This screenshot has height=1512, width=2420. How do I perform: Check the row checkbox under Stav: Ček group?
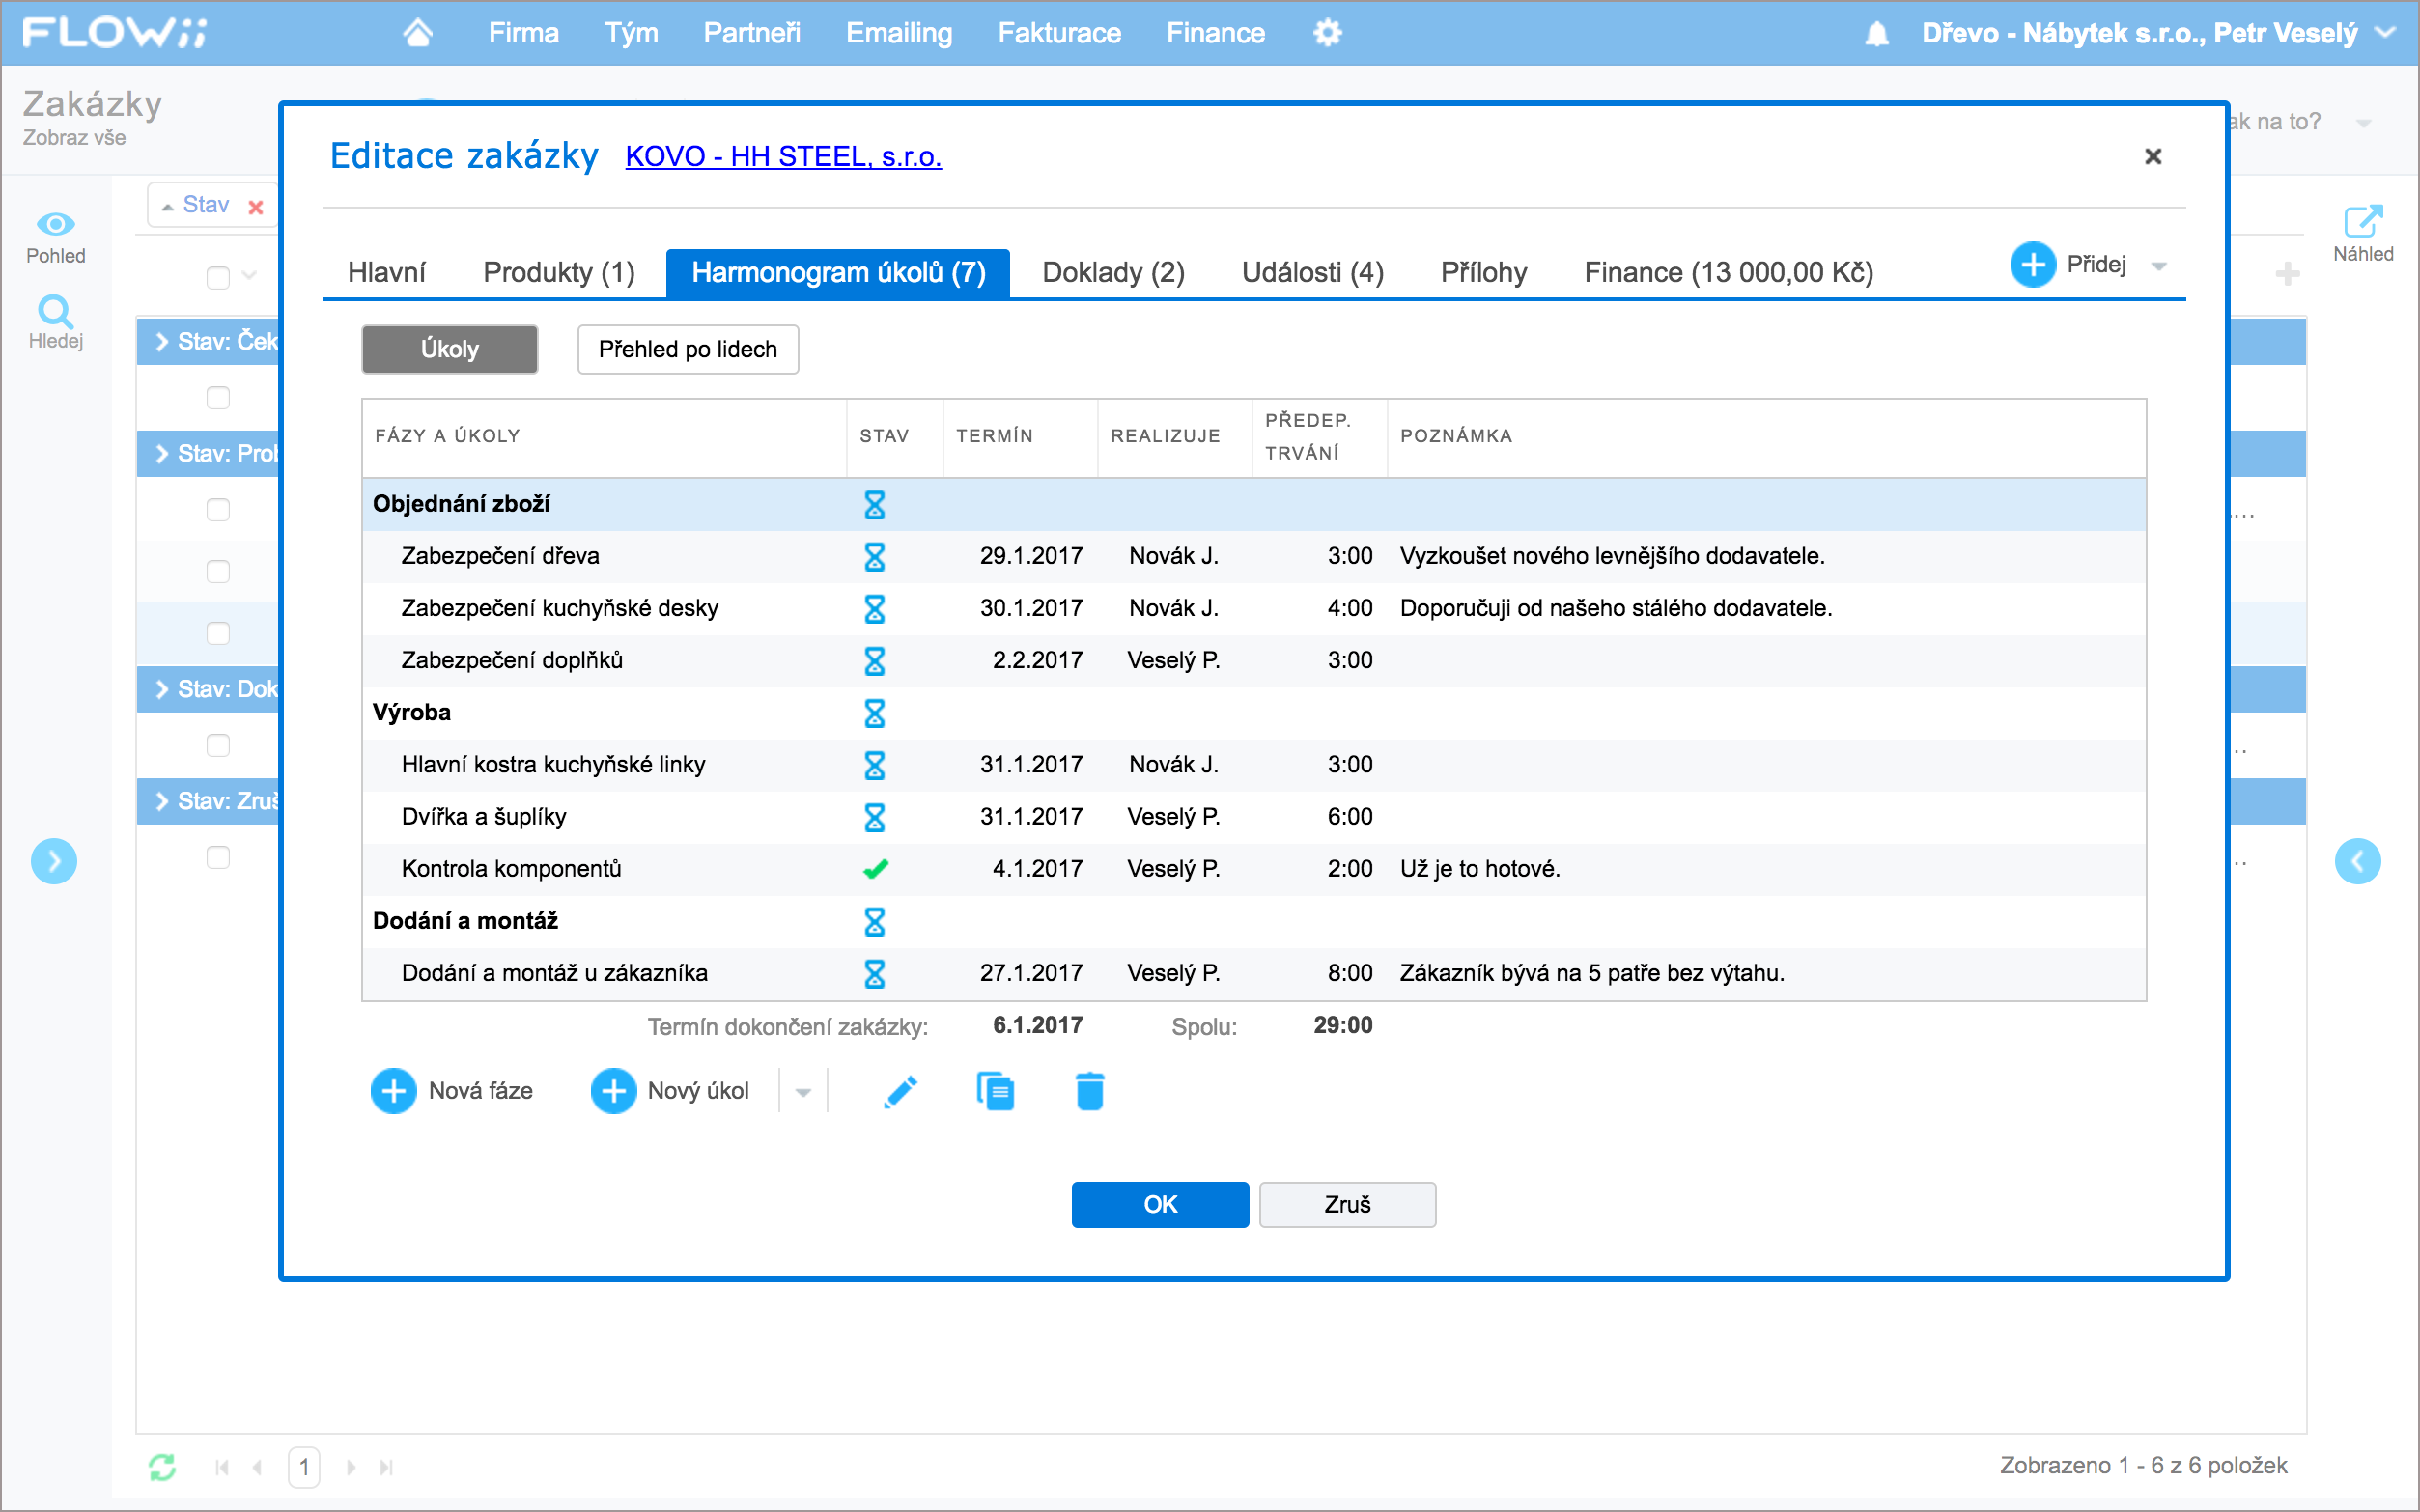[x=218, y=398]
